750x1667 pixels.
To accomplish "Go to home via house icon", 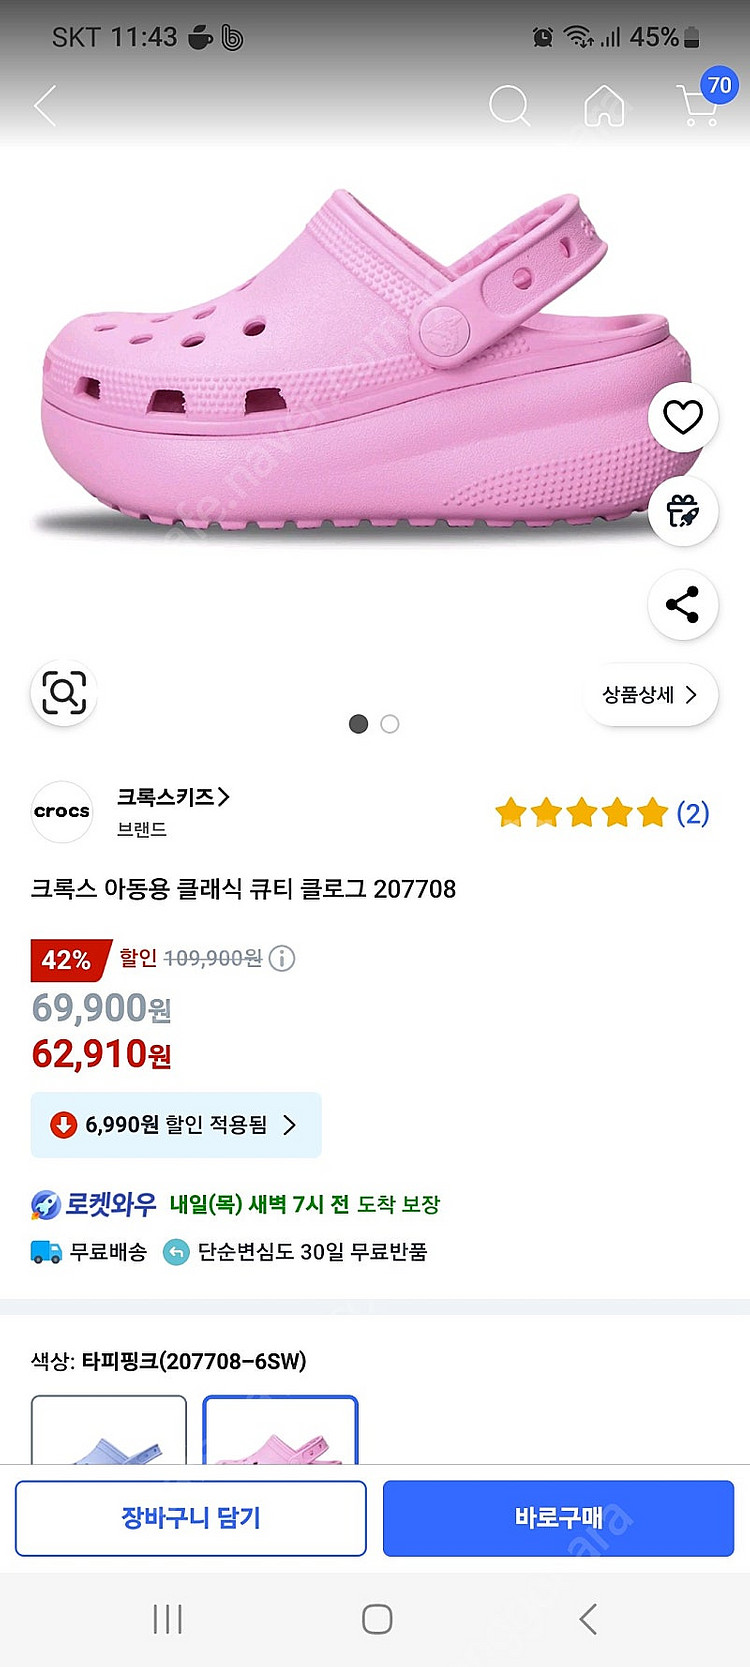I will pyautogui.click(x=604, y=105).
